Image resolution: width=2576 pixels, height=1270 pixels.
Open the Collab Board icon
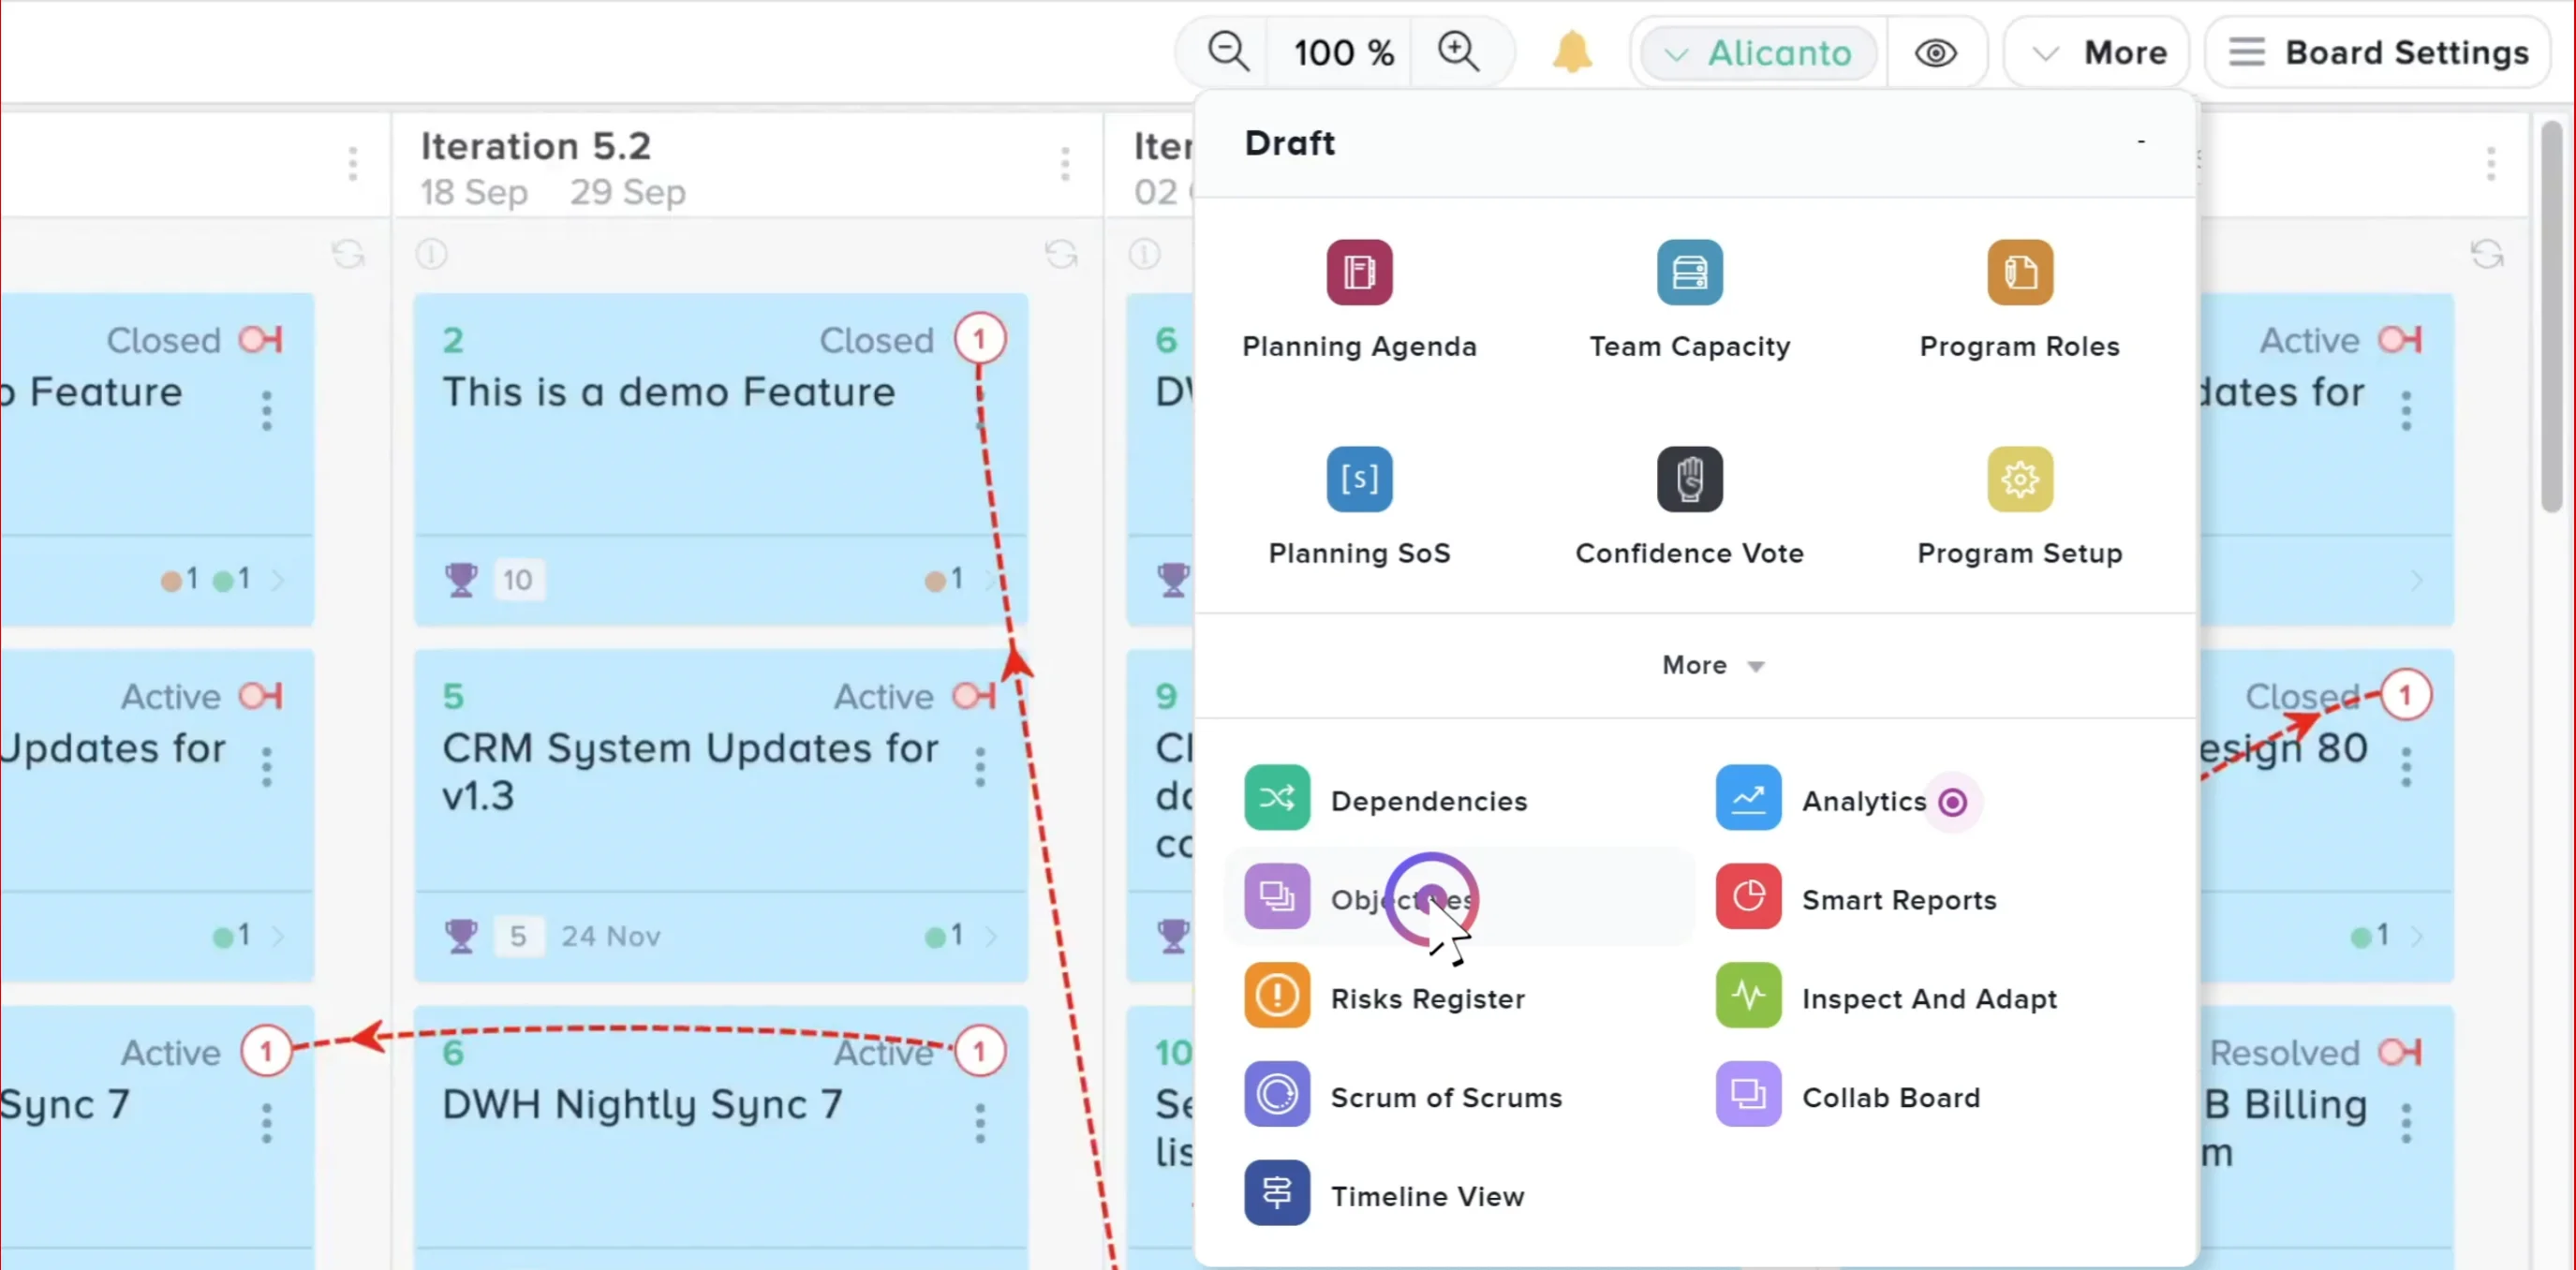point(1748,1094)
